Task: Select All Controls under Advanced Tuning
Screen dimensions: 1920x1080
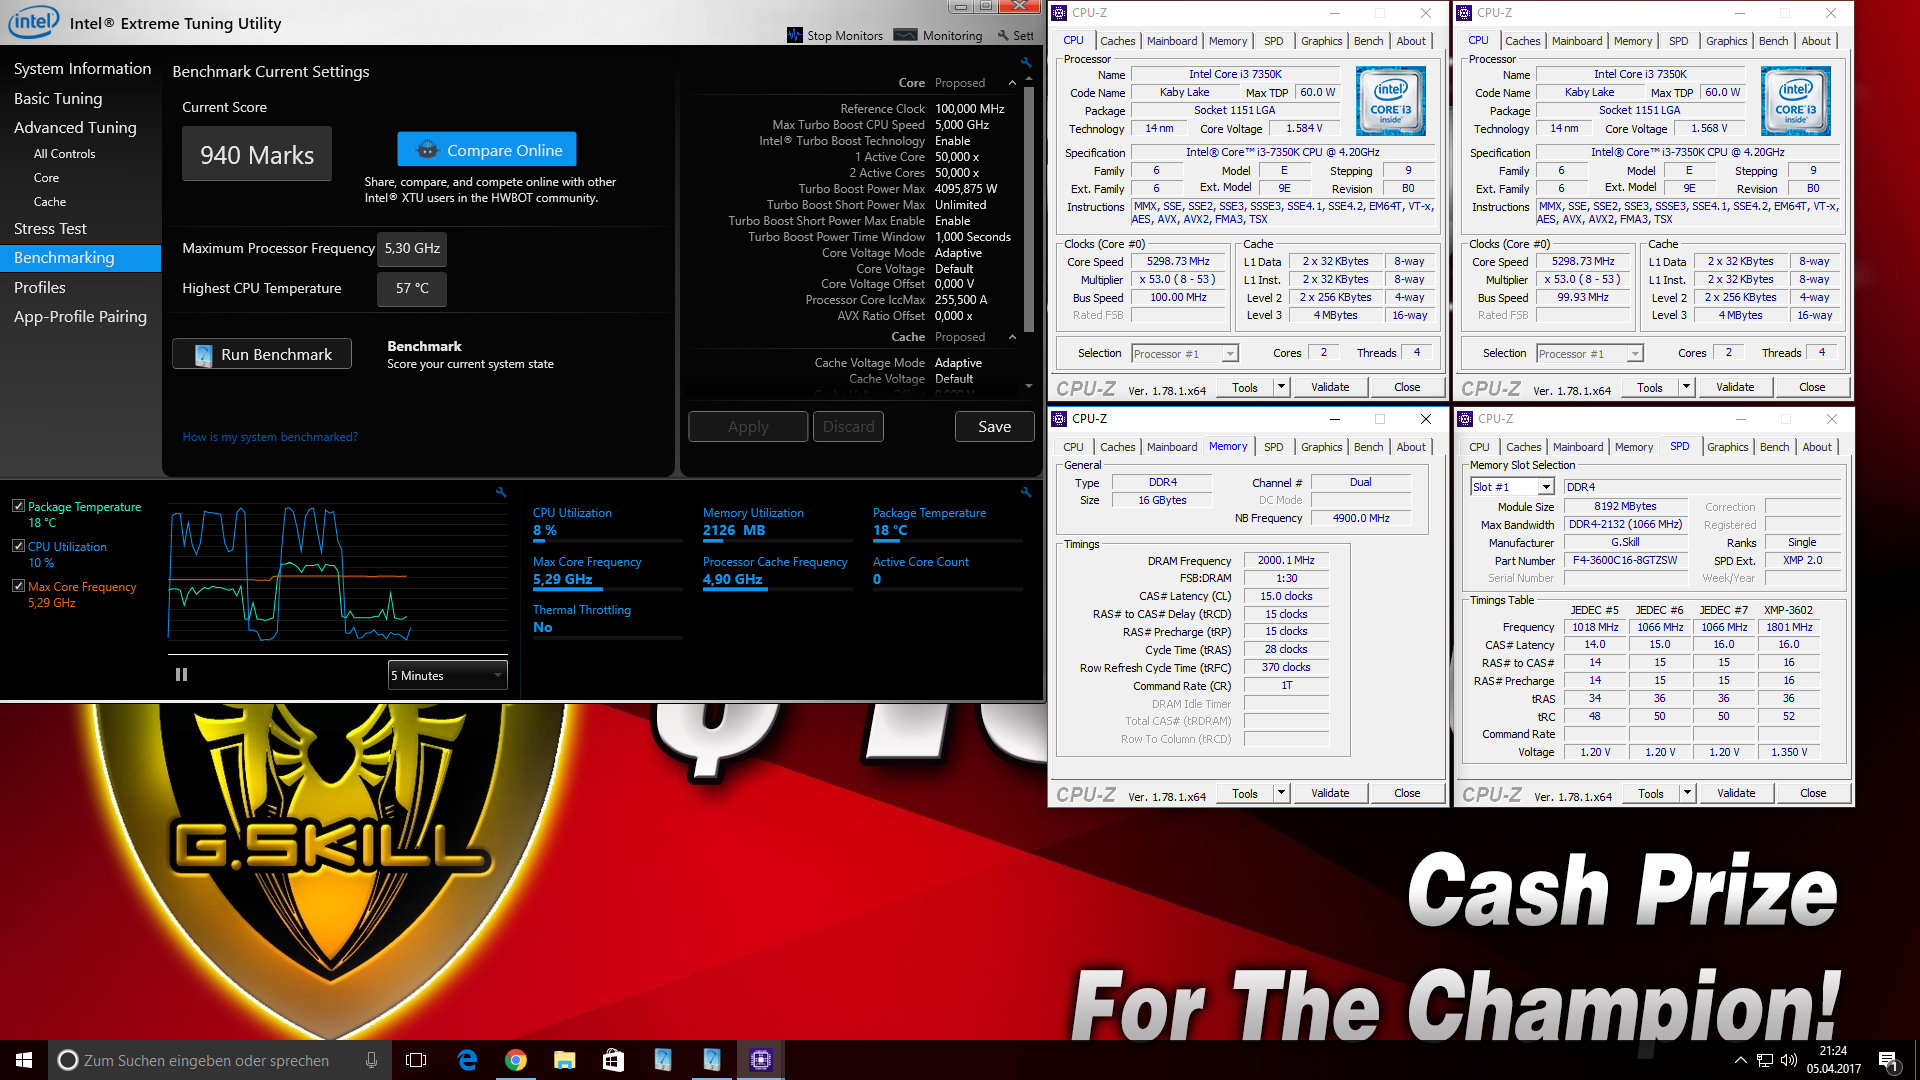Action: click(64, 154)
